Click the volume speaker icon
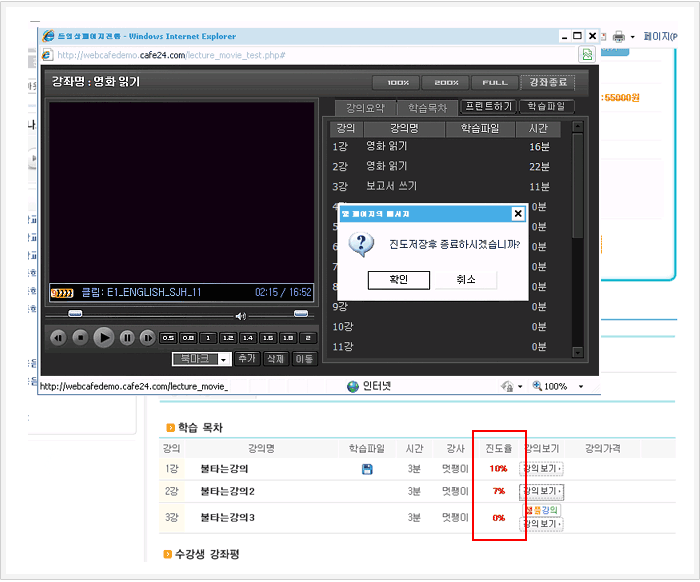 click(x=241, y=316)
